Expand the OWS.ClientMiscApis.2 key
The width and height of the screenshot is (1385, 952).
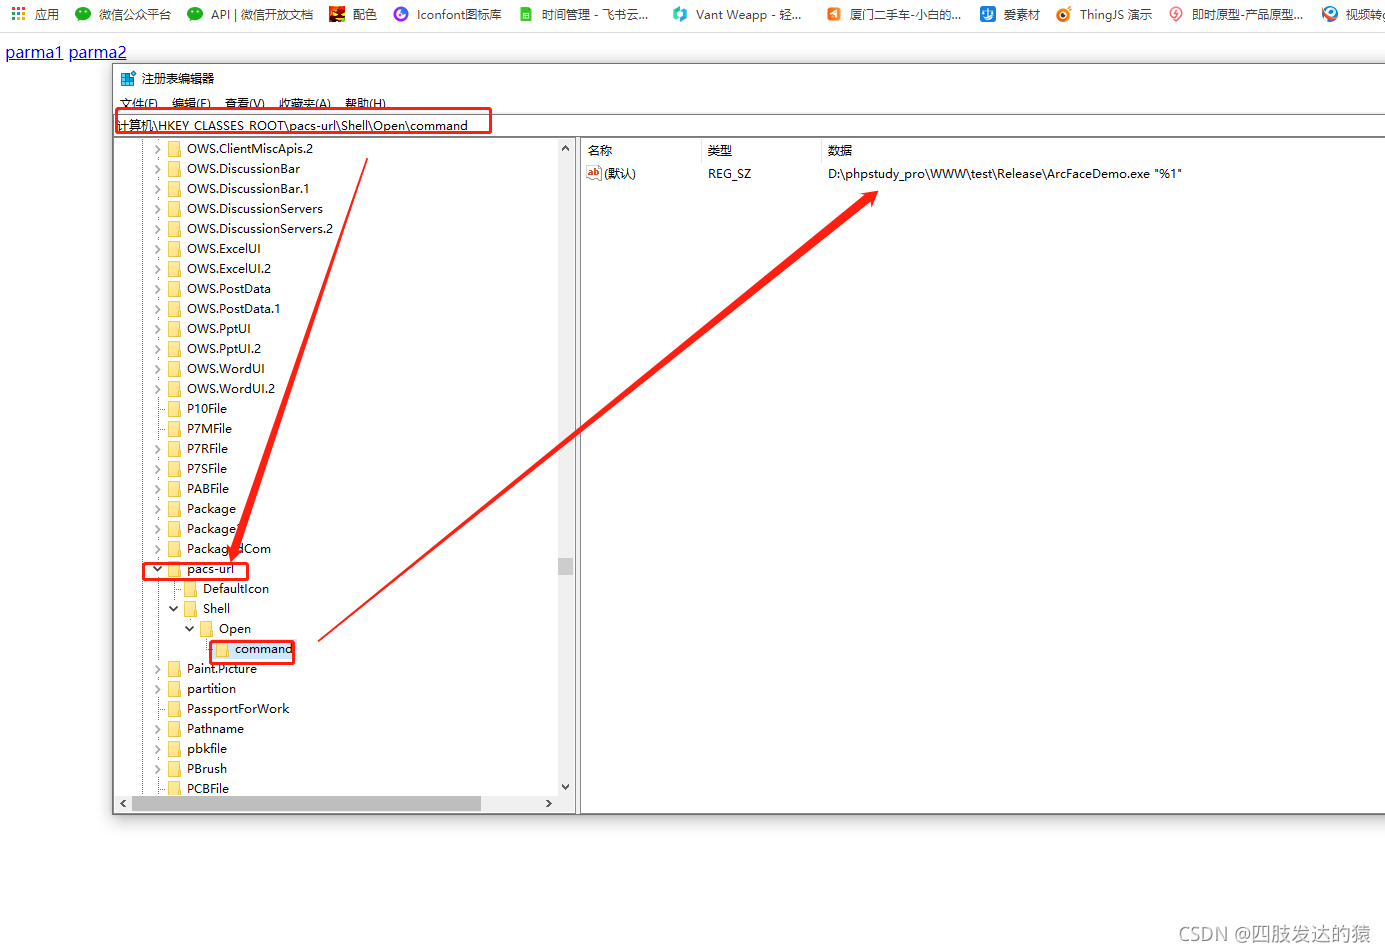[157, 149]
